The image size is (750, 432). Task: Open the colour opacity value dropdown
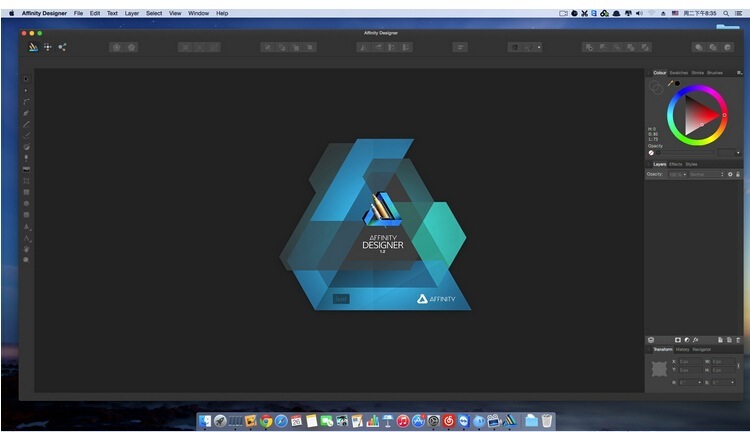pos(738,153)
